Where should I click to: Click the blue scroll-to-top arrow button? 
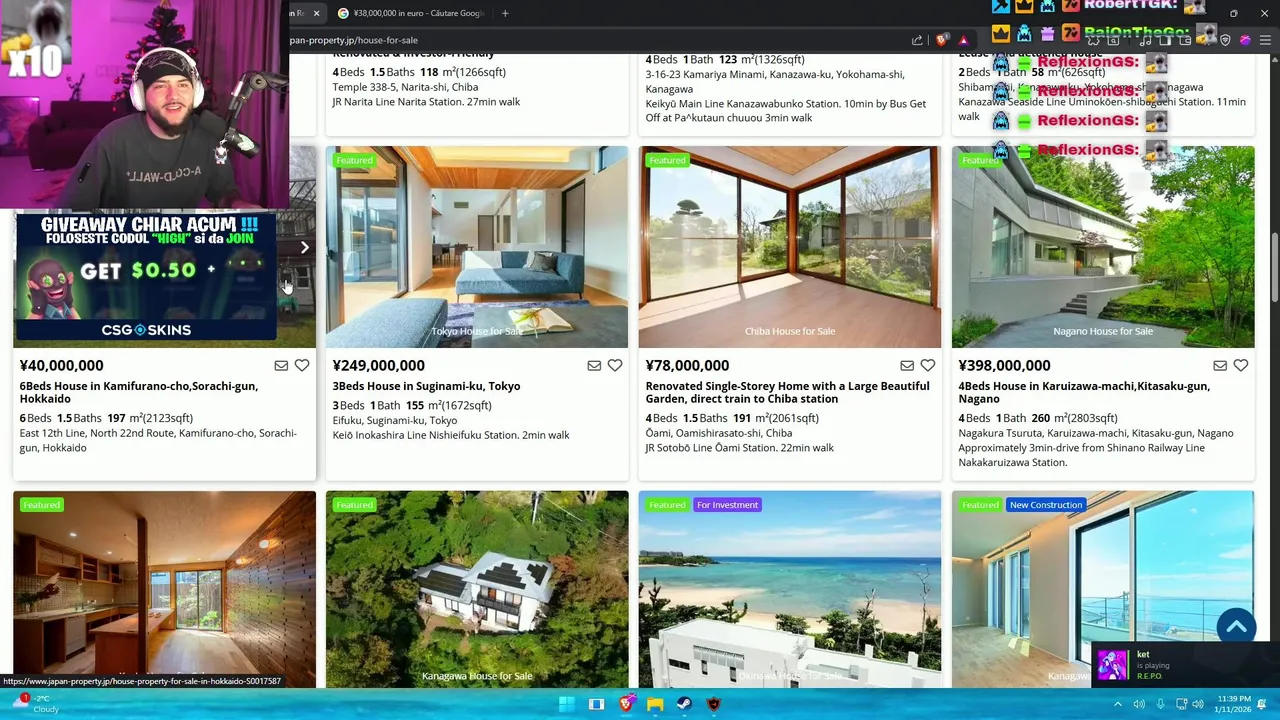coord(1236,627)
